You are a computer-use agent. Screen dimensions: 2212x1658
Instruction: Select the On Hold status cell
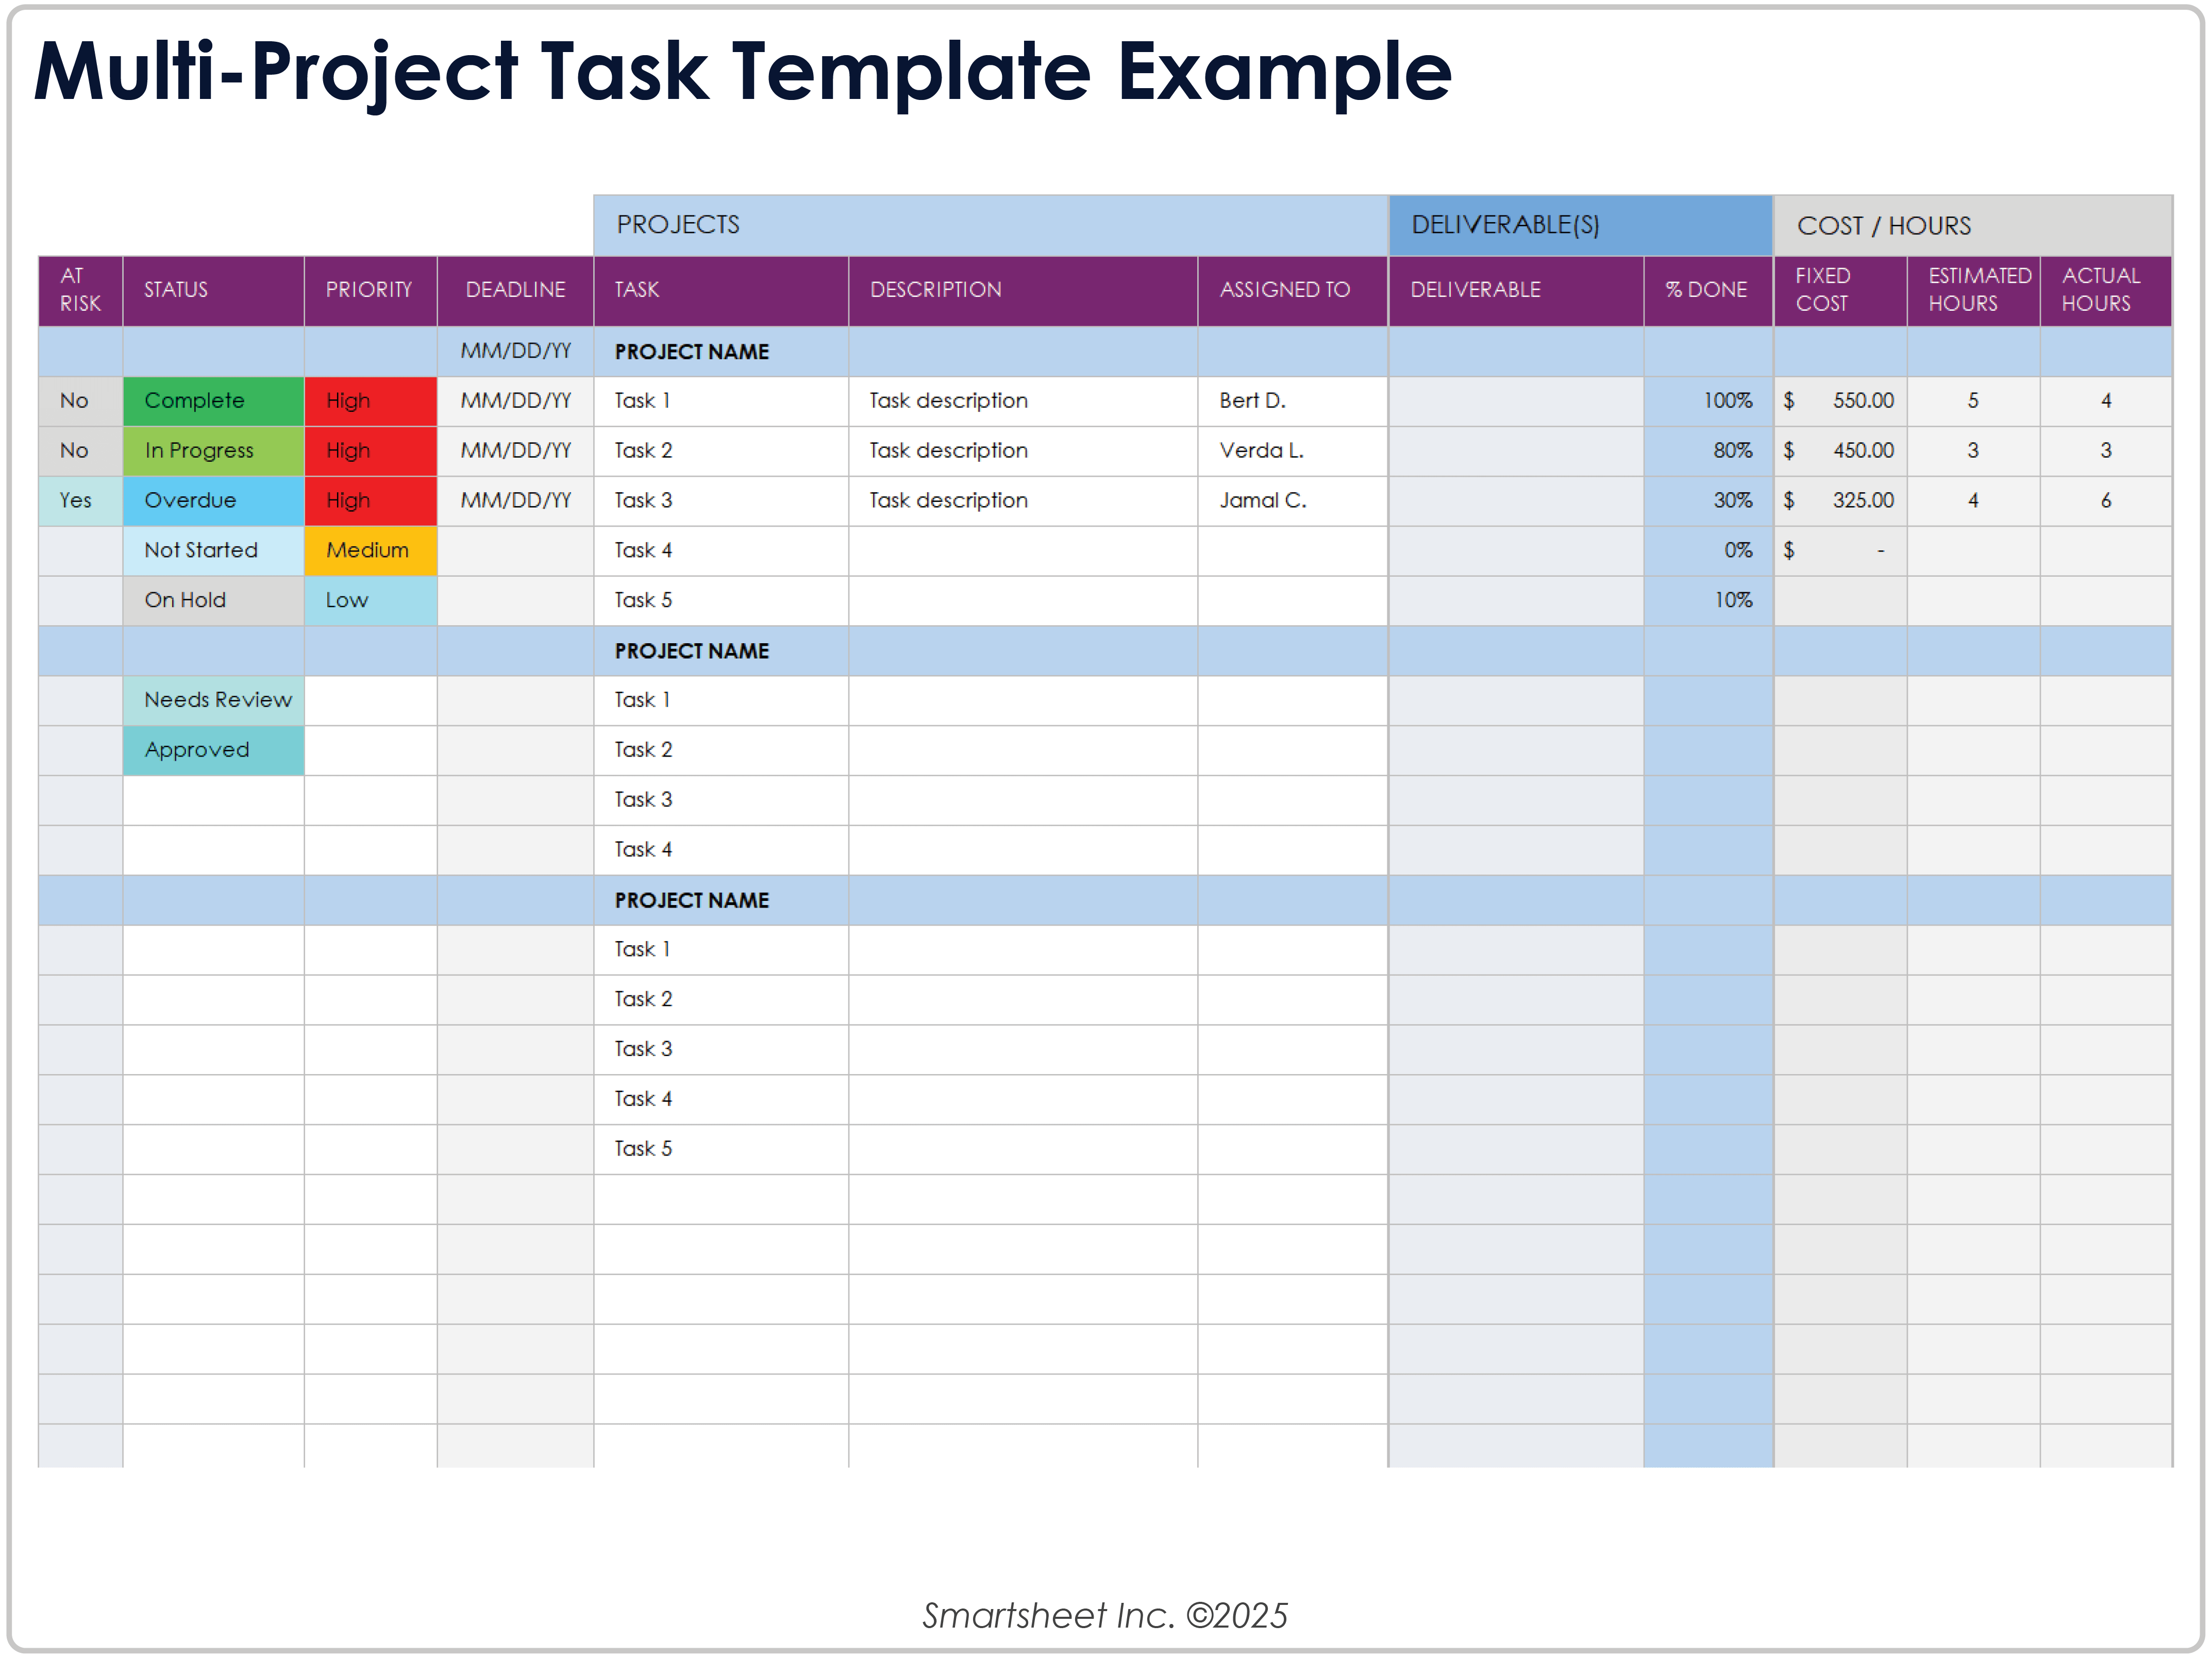point(213,600)
